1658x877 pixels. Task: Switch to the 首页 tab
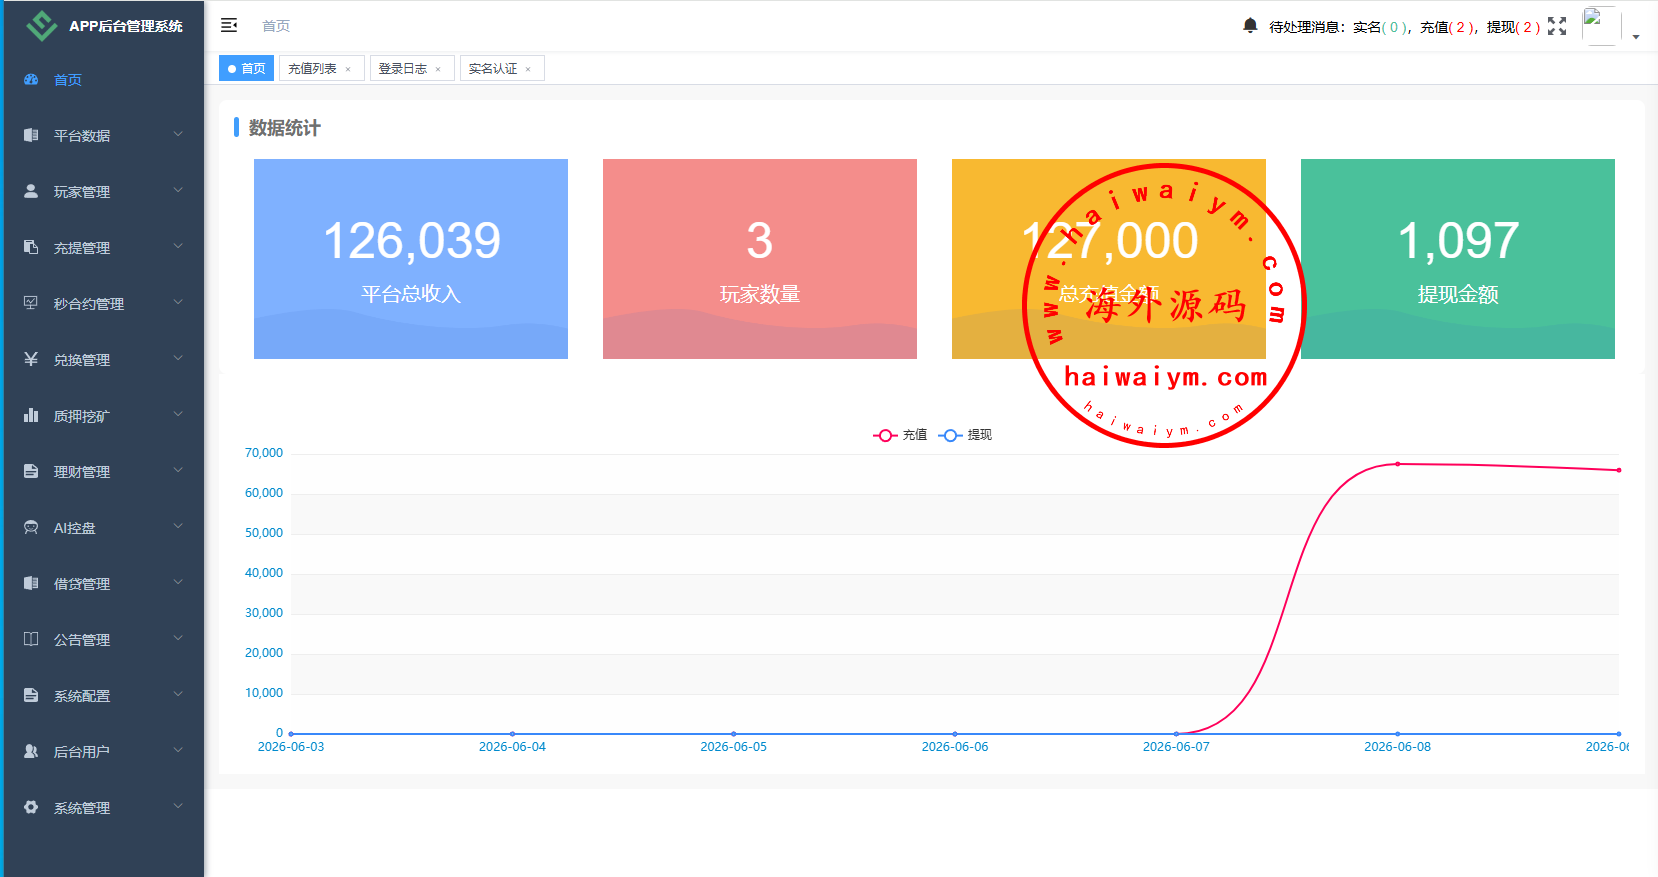point(246,68)
